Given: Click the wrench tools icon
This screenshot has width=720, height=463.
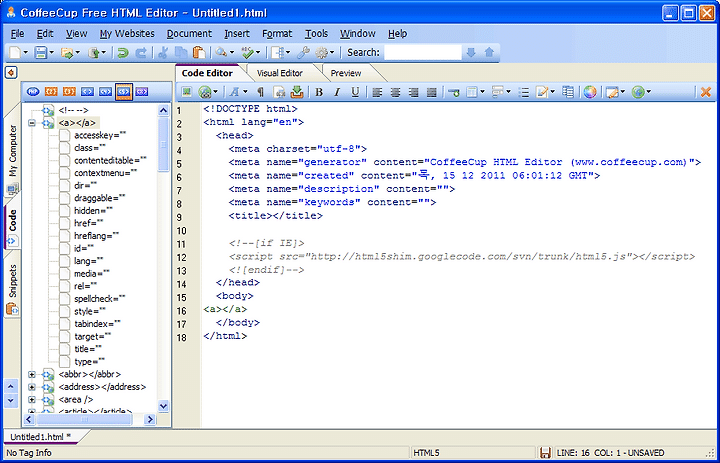Looking at the screenshot, I should (x=303, y=53).
